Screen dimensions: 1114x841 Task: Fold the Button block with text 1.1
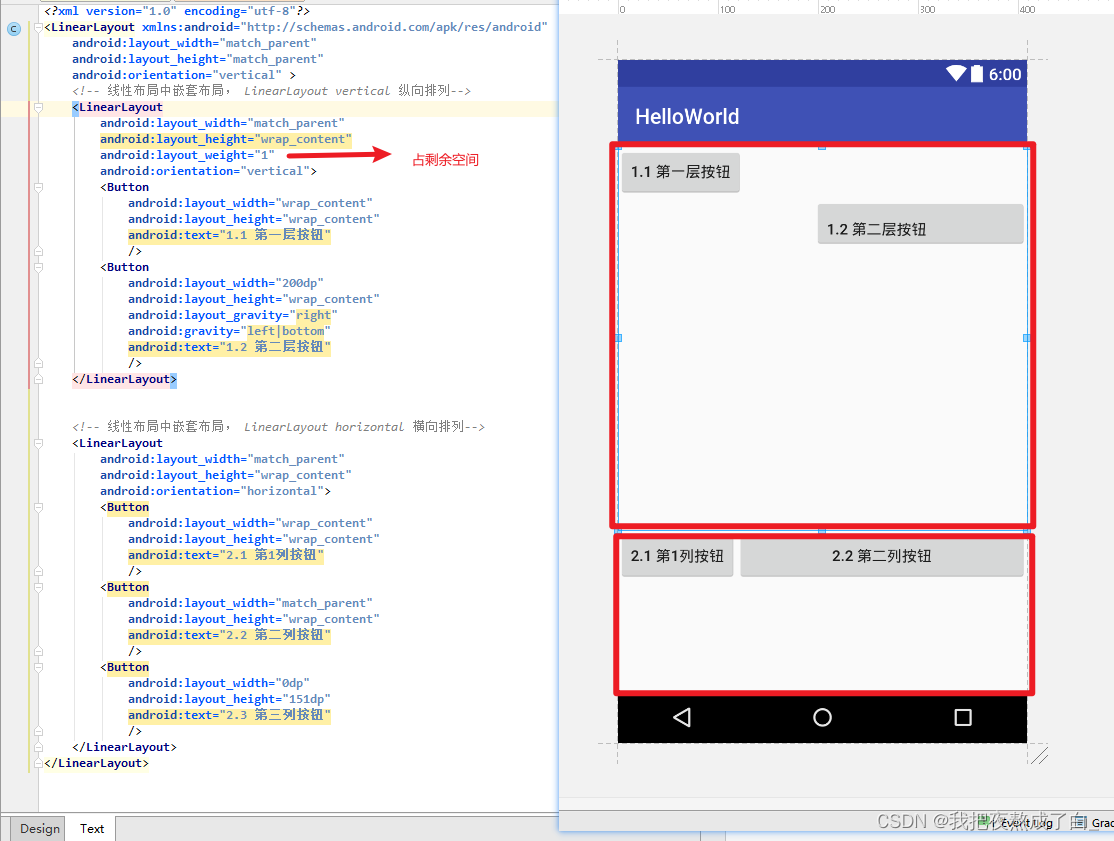coord(38,188)
